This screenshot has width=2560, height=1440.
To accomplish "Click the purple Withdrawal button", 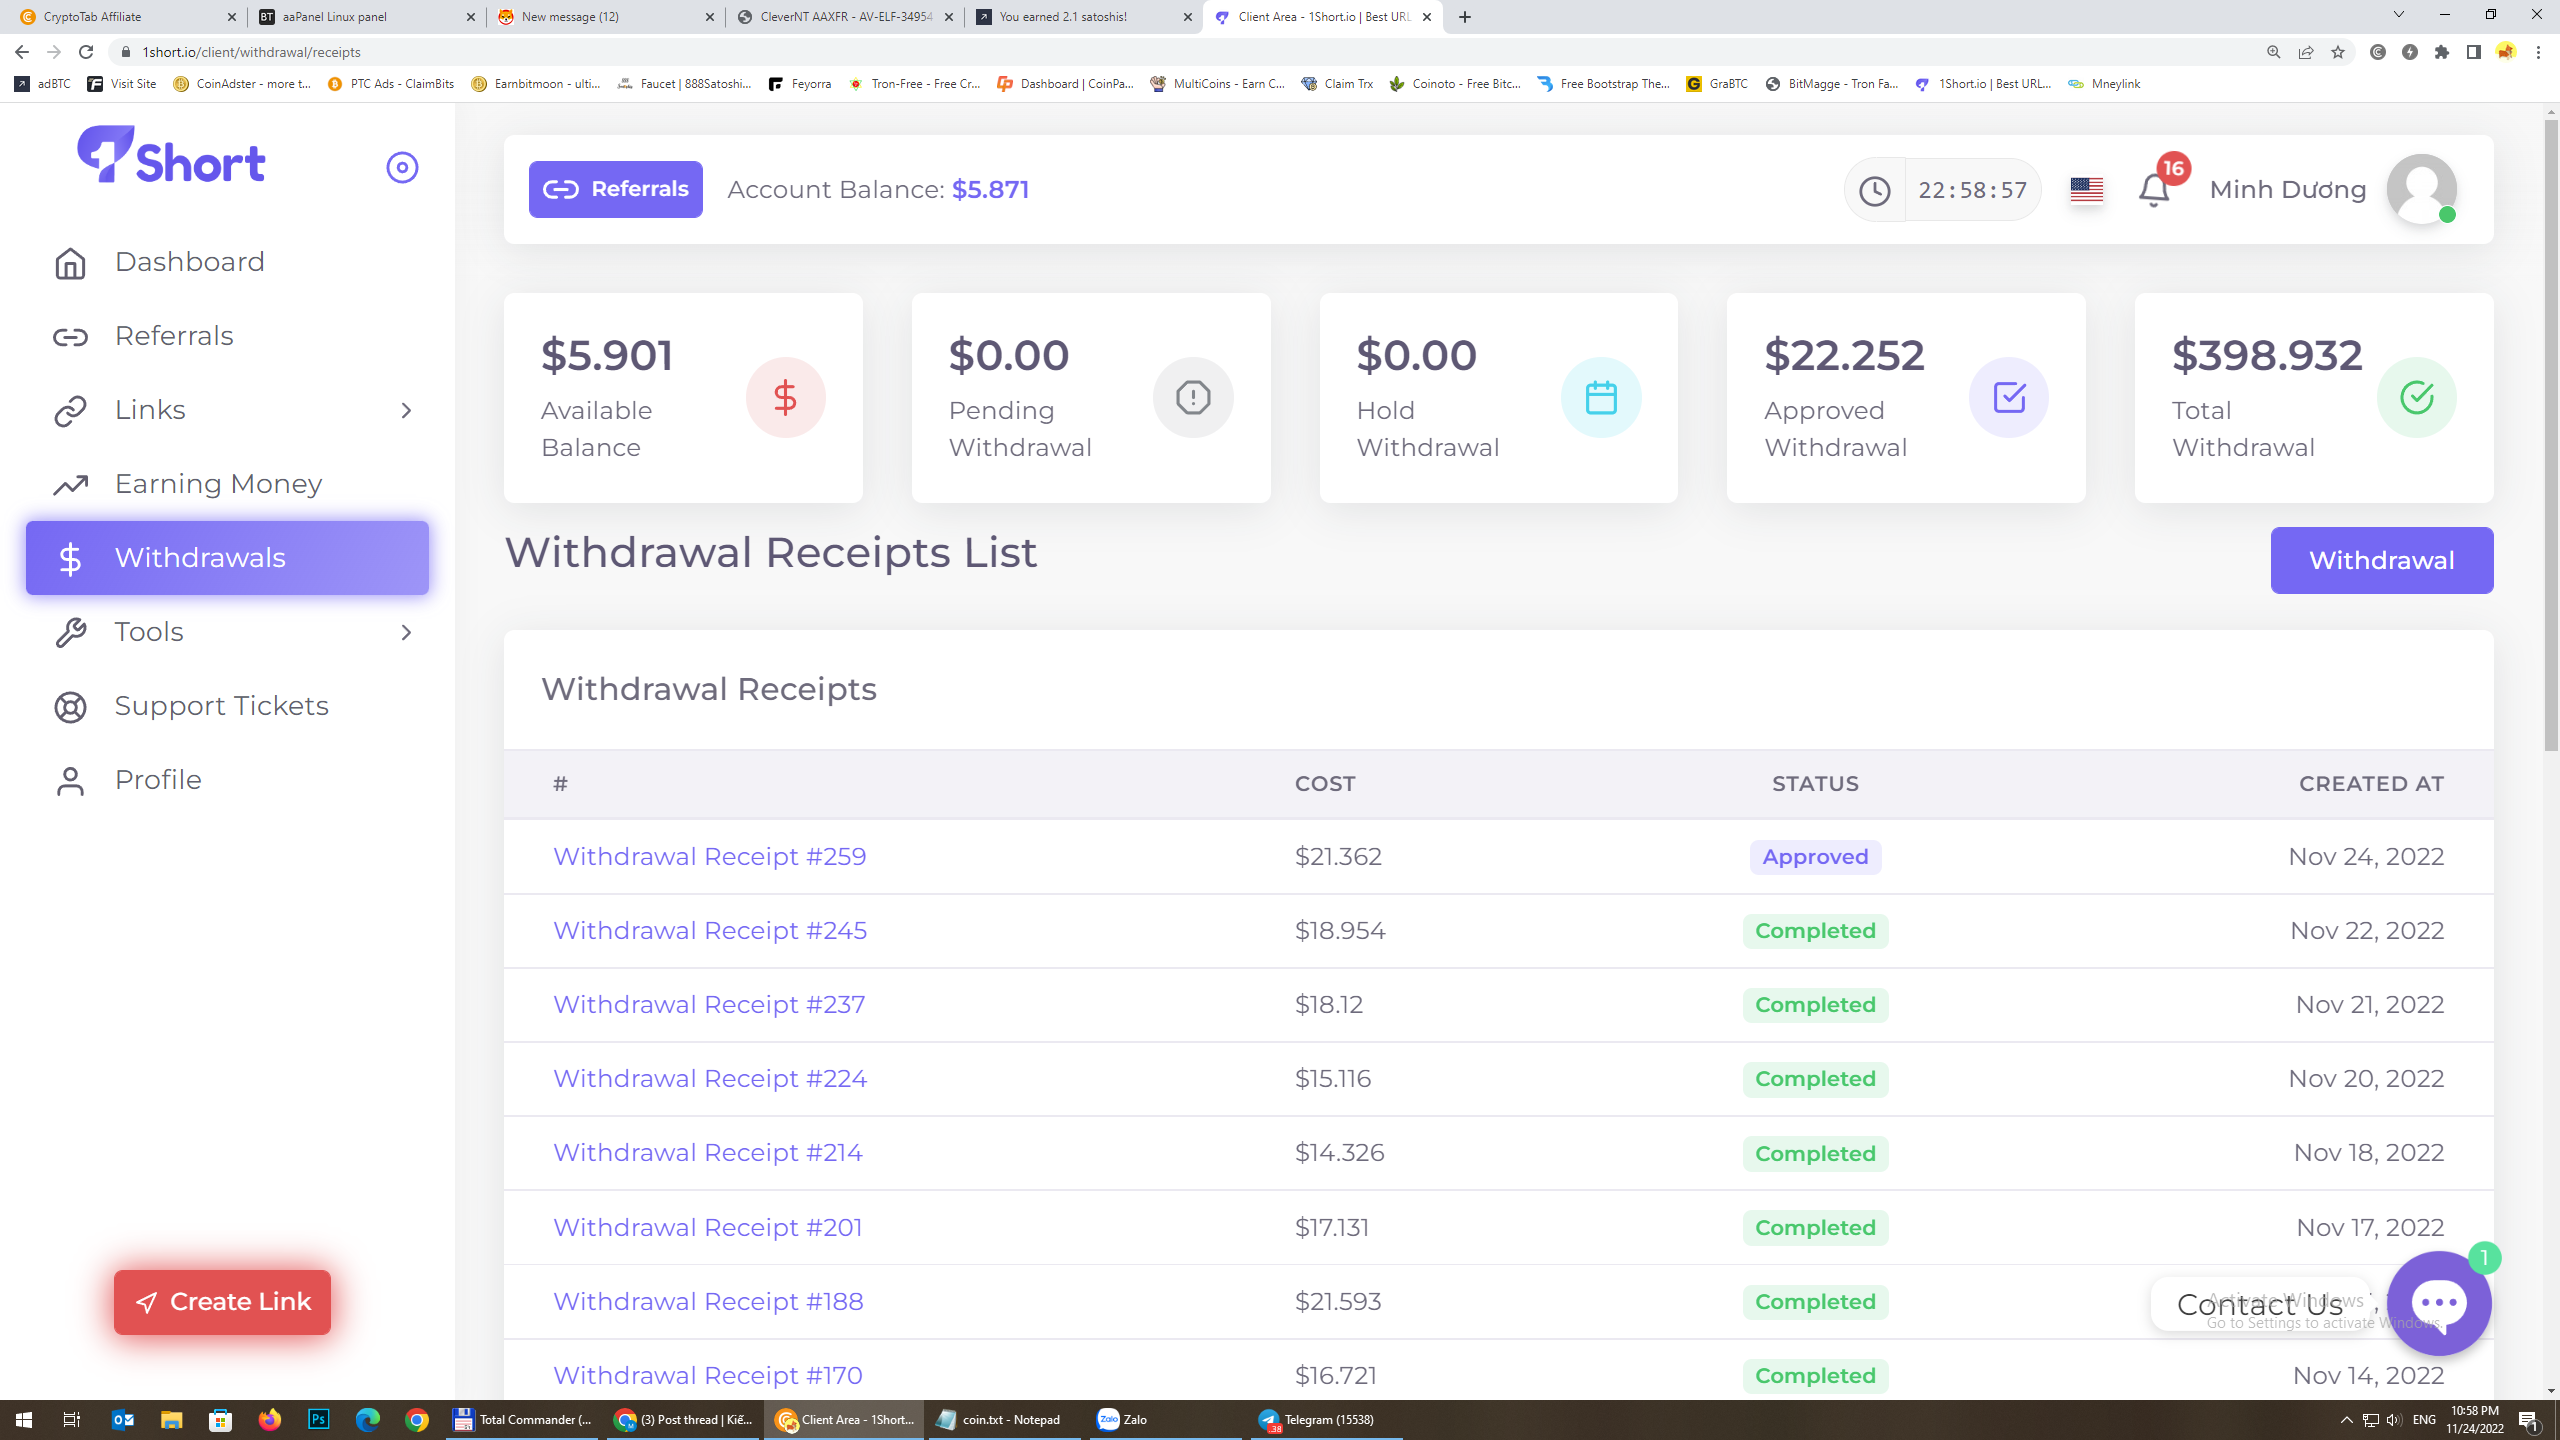I will (x=2382, y=560).
